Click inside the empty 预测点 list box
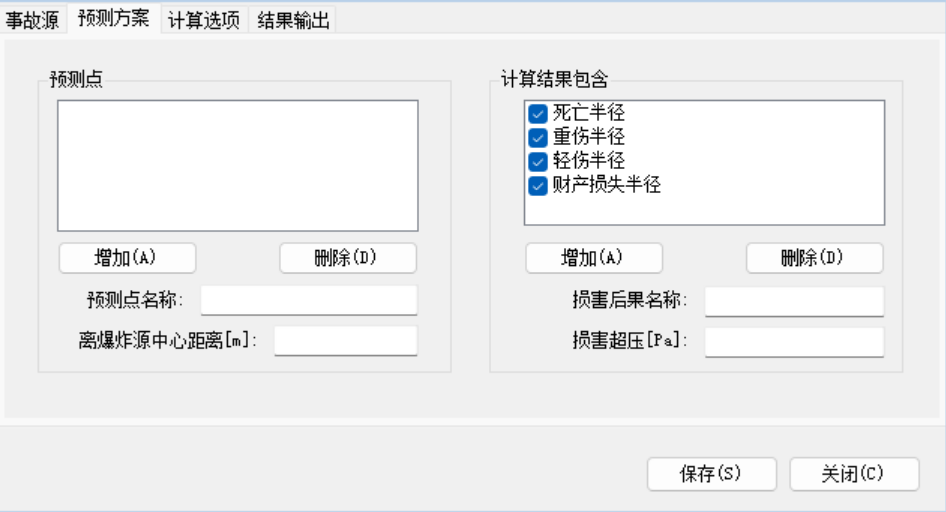Viewport: 946px width, 512px height. click(x=237, y=166)
